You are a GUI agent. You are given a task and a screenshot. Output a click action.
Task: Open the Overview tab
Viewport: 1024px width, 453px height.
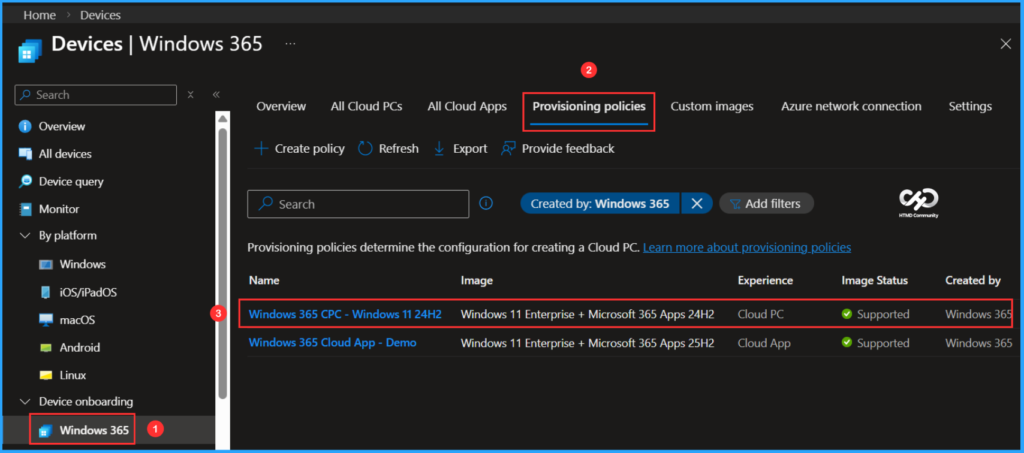[x=281, y=106]
